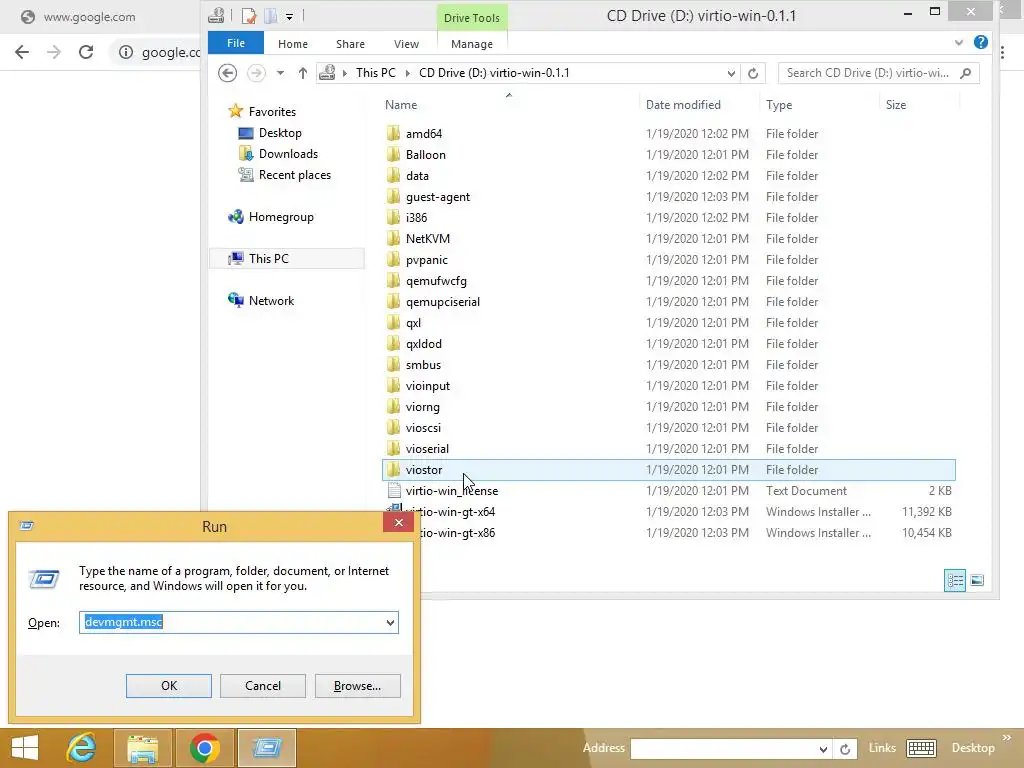Viewport: 1024px width, 768px height.
Task: Switch to Large icons view
Action: [977, 580]
